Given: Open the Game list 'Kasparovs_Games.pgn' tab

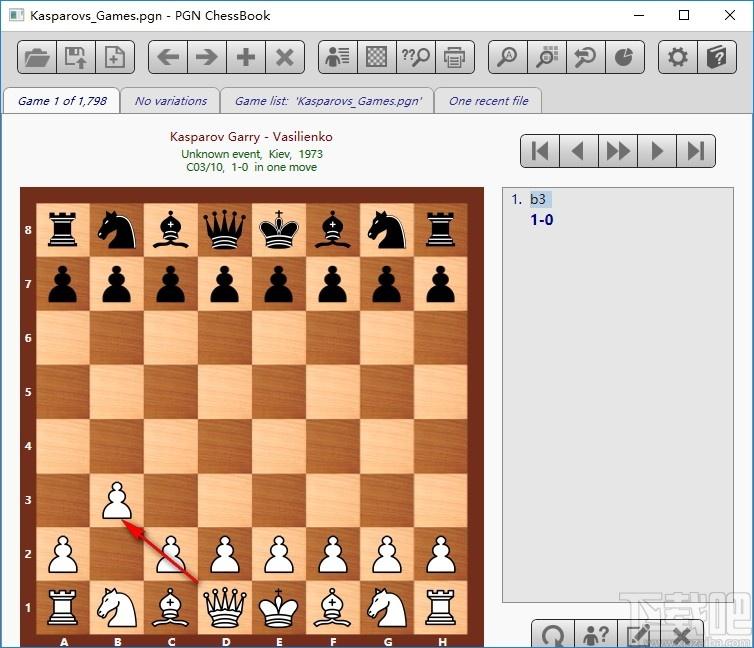Looking at the screenshot, I should 328,101.
